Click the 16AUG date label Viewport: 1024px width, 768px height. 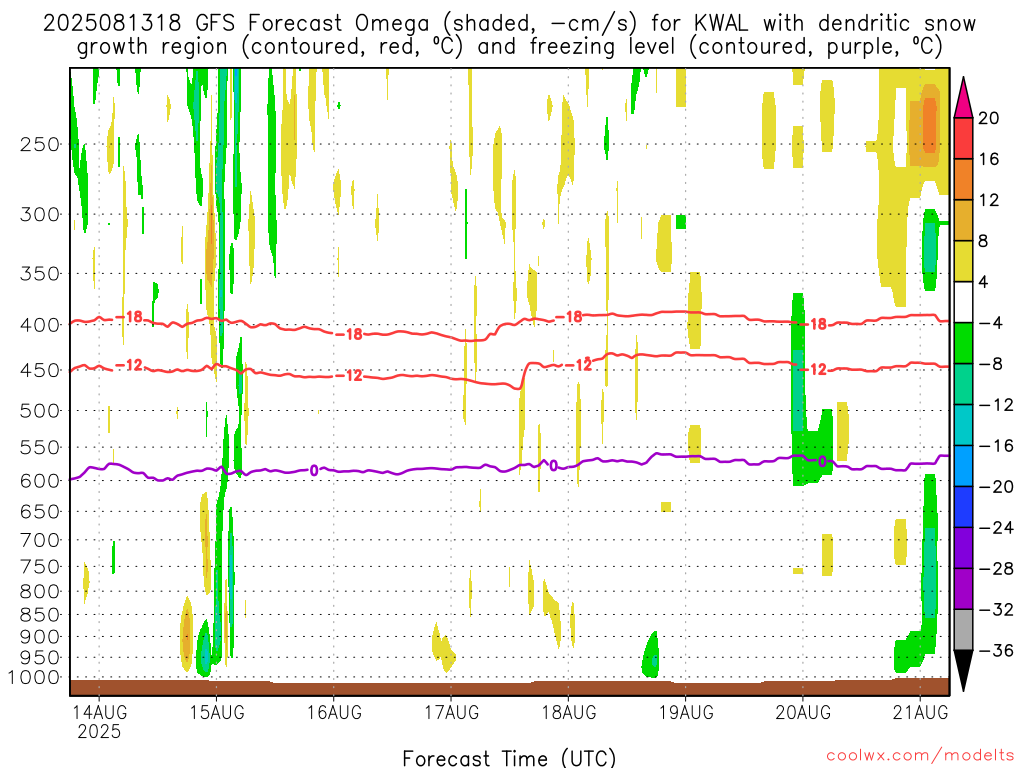pos(334,712)
